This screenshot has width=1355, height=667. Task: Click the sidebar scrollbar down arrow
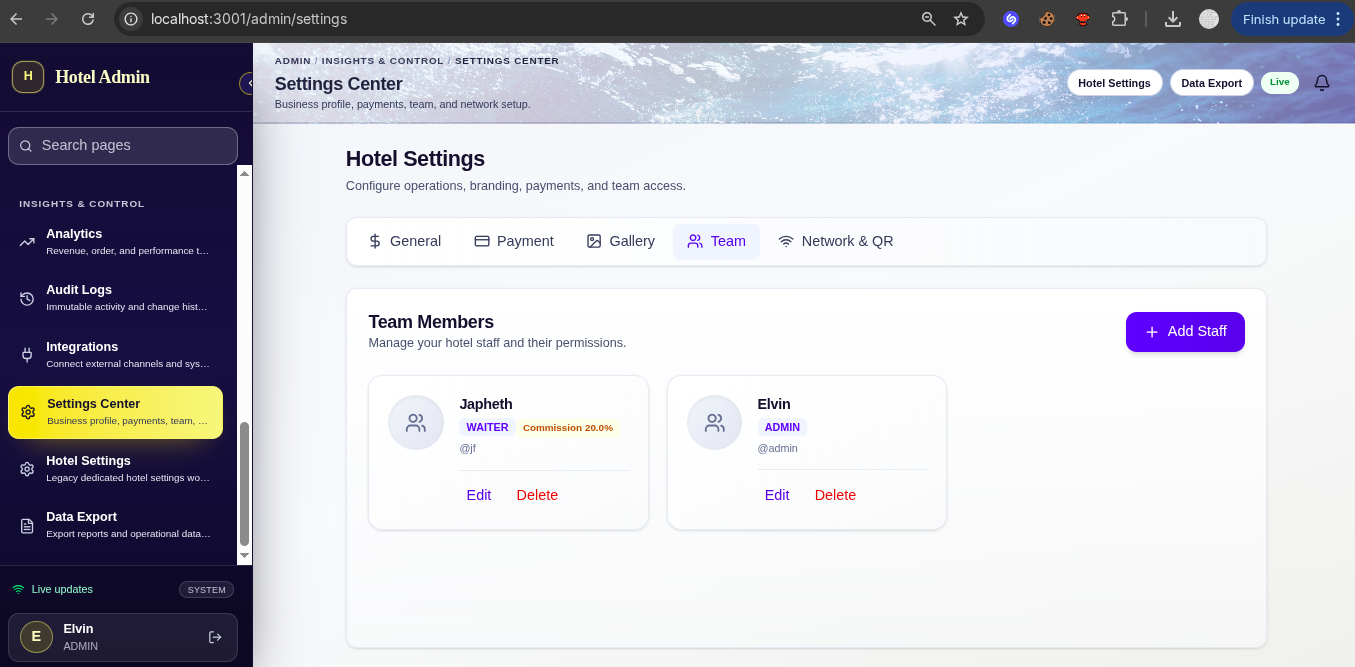pyautogui.click(x=244, y=555)
